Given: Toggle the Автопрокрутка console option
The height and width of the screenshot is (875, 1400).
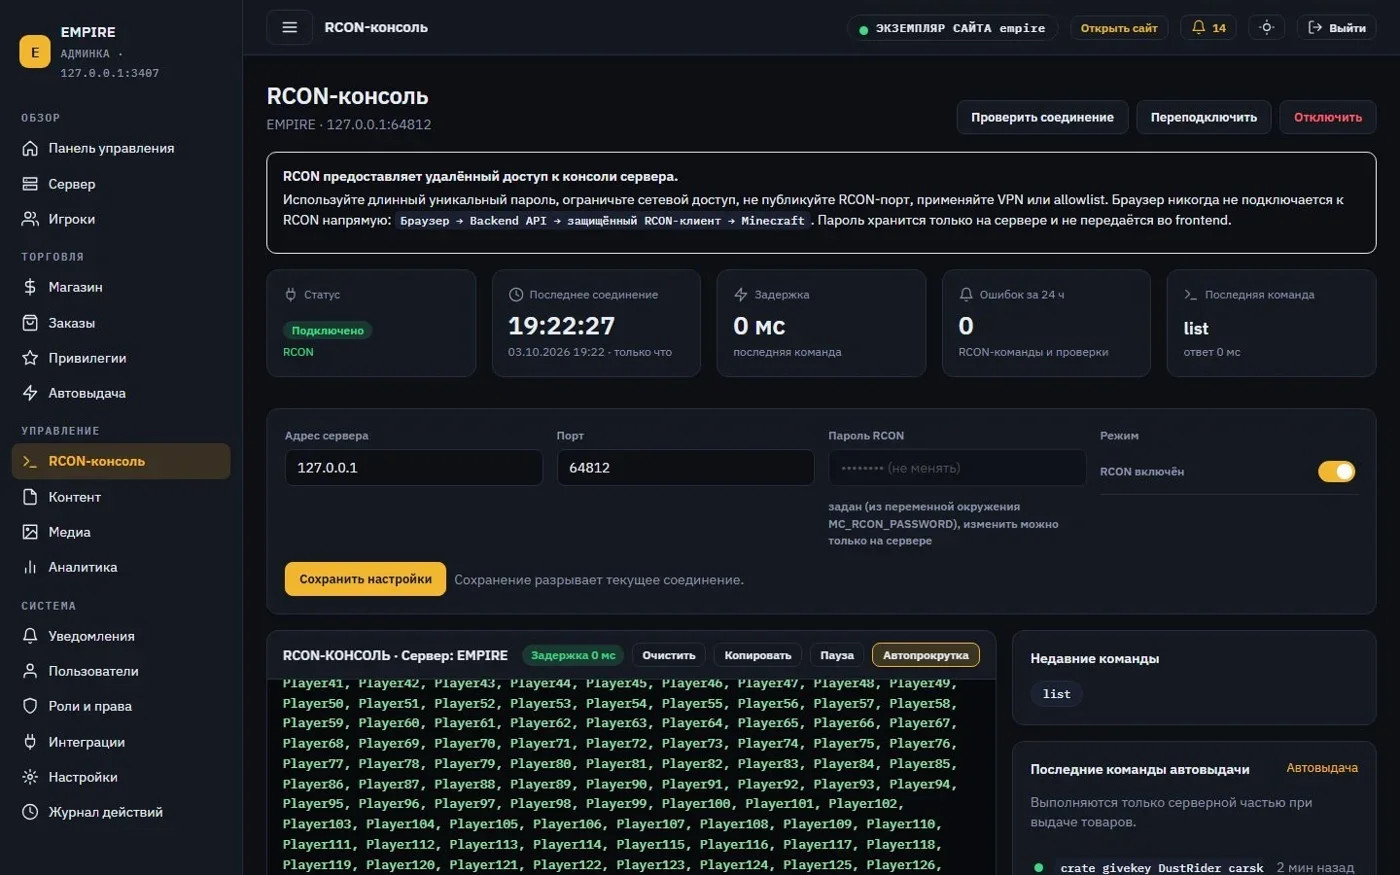Looking at the screenshot, I should point(925,655).
